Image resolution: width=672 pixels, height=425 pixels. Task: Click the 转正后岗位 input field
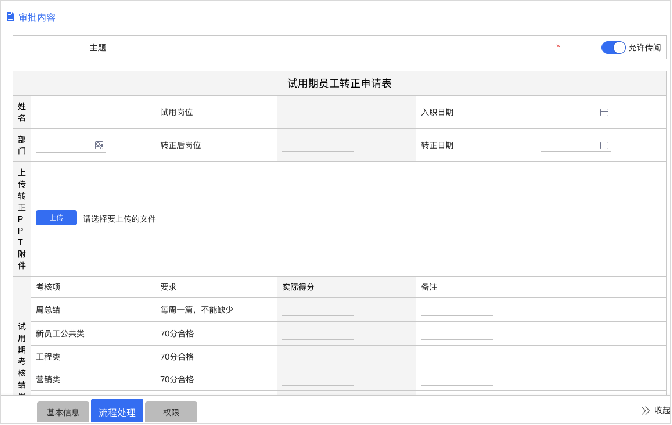point(318,146)
